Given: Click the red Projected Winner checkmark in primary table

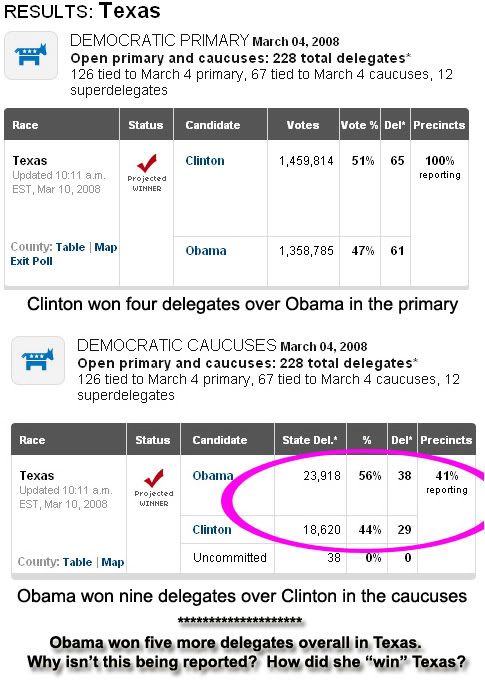Looking at the screenshot, I should click(147, 163).
